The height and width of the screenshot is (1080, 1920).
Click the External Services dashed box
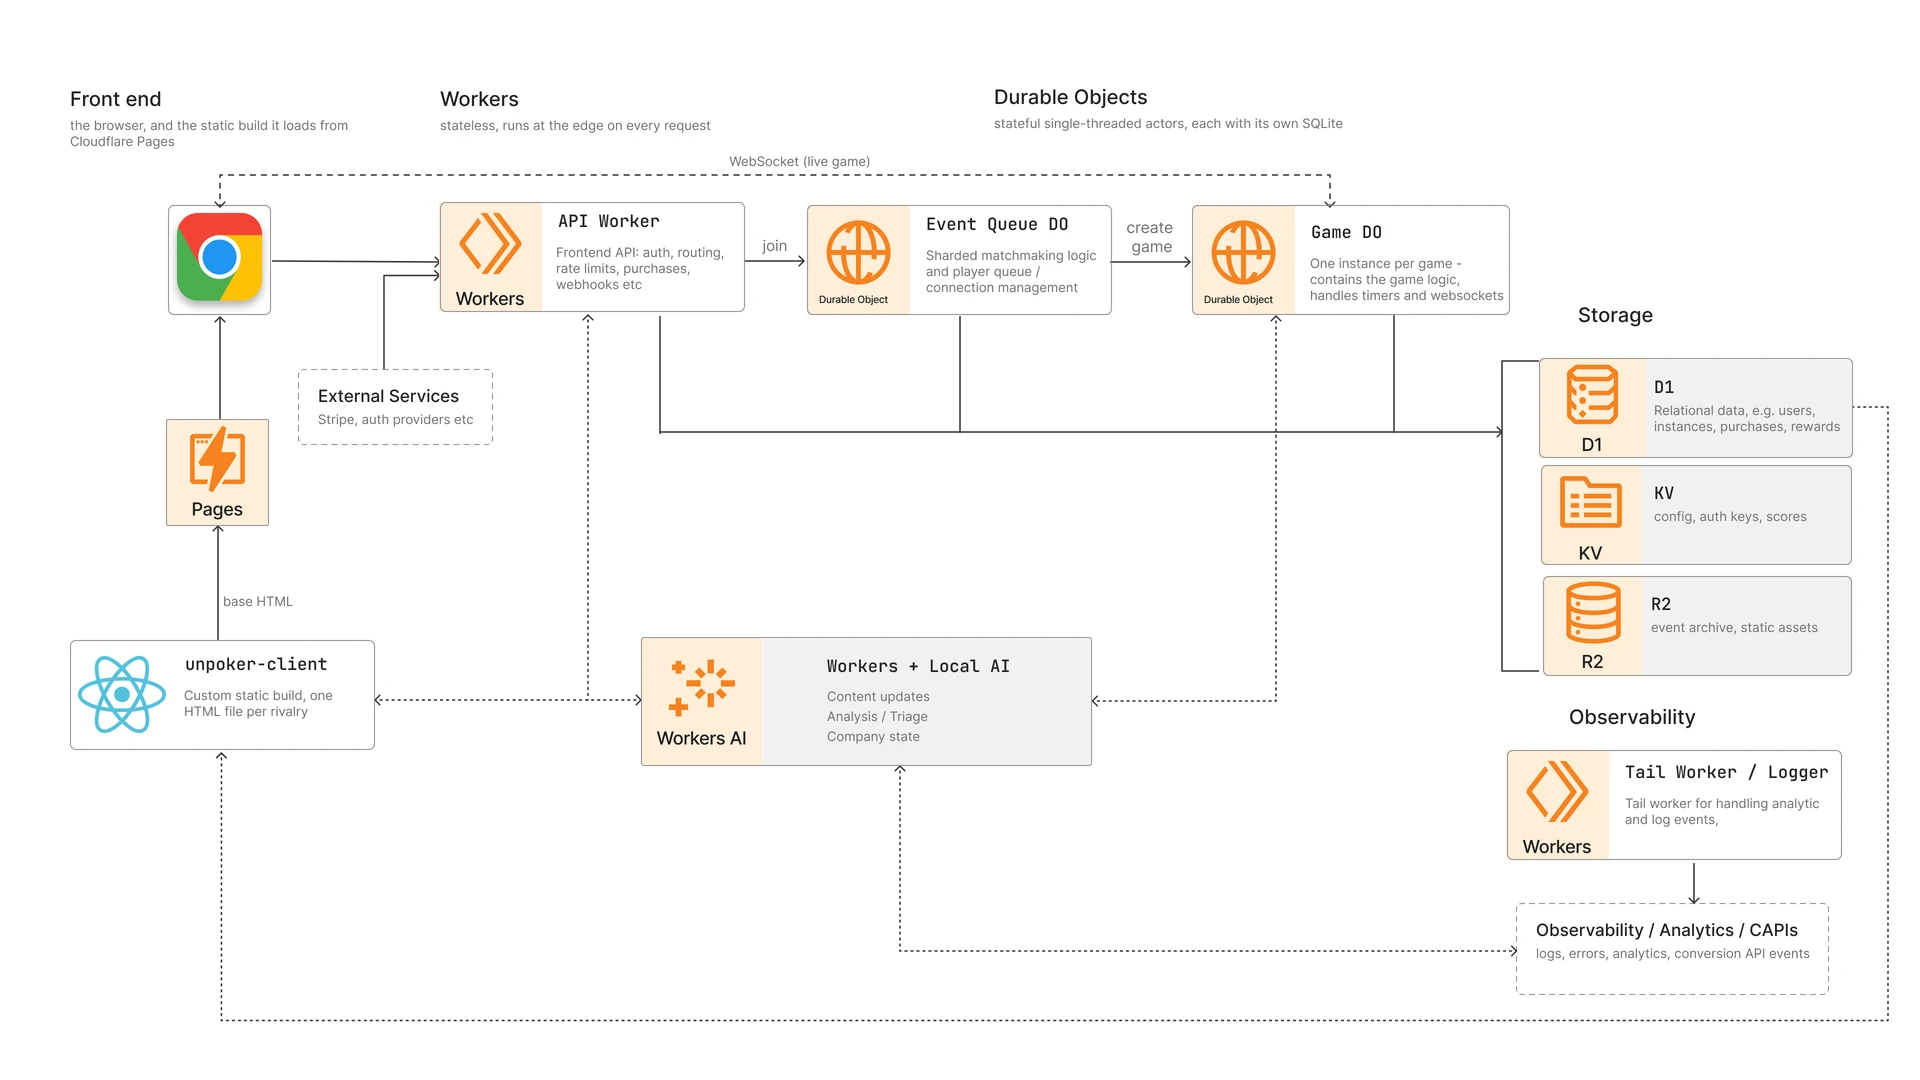(x=395, y=407)
